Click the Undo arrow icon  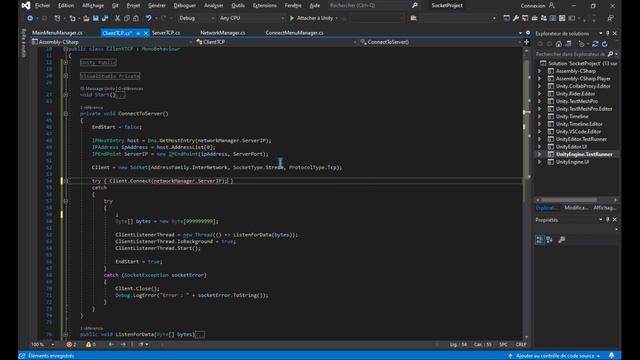coord(149,18)
